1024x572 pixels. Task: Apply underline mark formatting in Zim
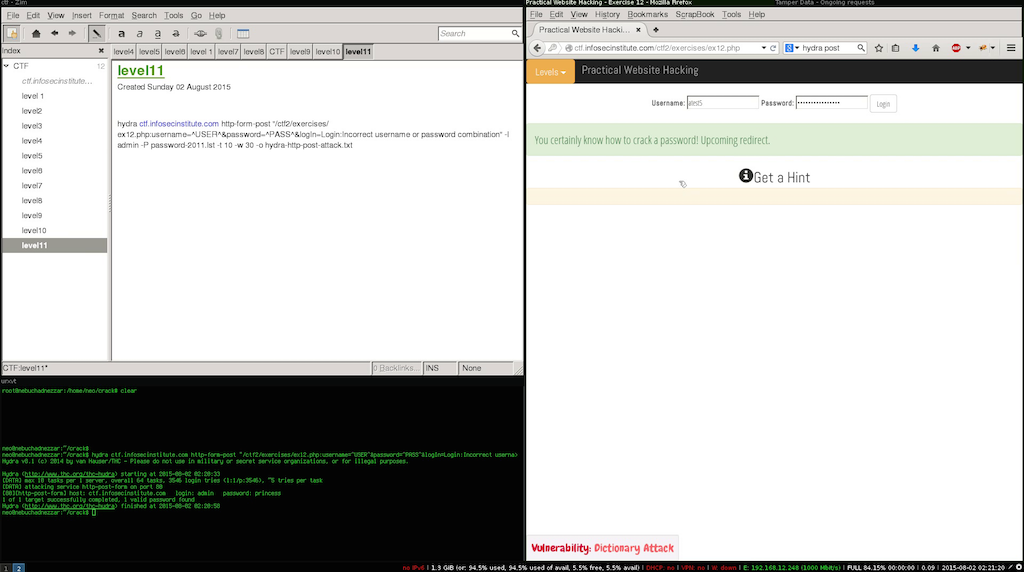[x=157, y=33]
